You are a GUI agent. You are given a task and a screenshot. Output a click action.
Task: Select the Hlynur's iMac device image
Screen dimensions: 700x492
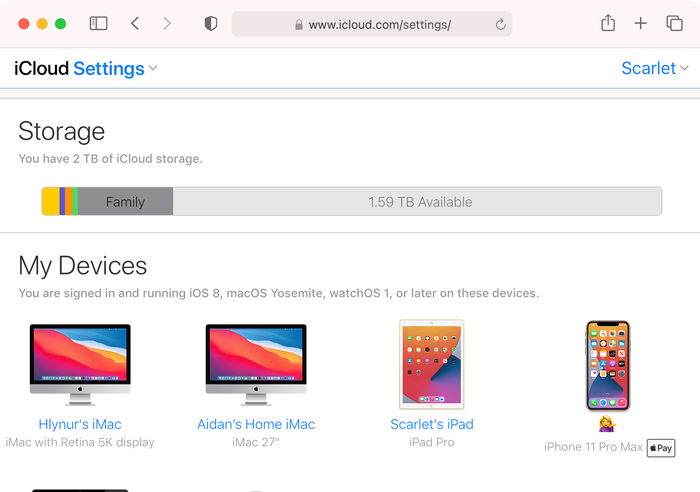tap(80, 365)
